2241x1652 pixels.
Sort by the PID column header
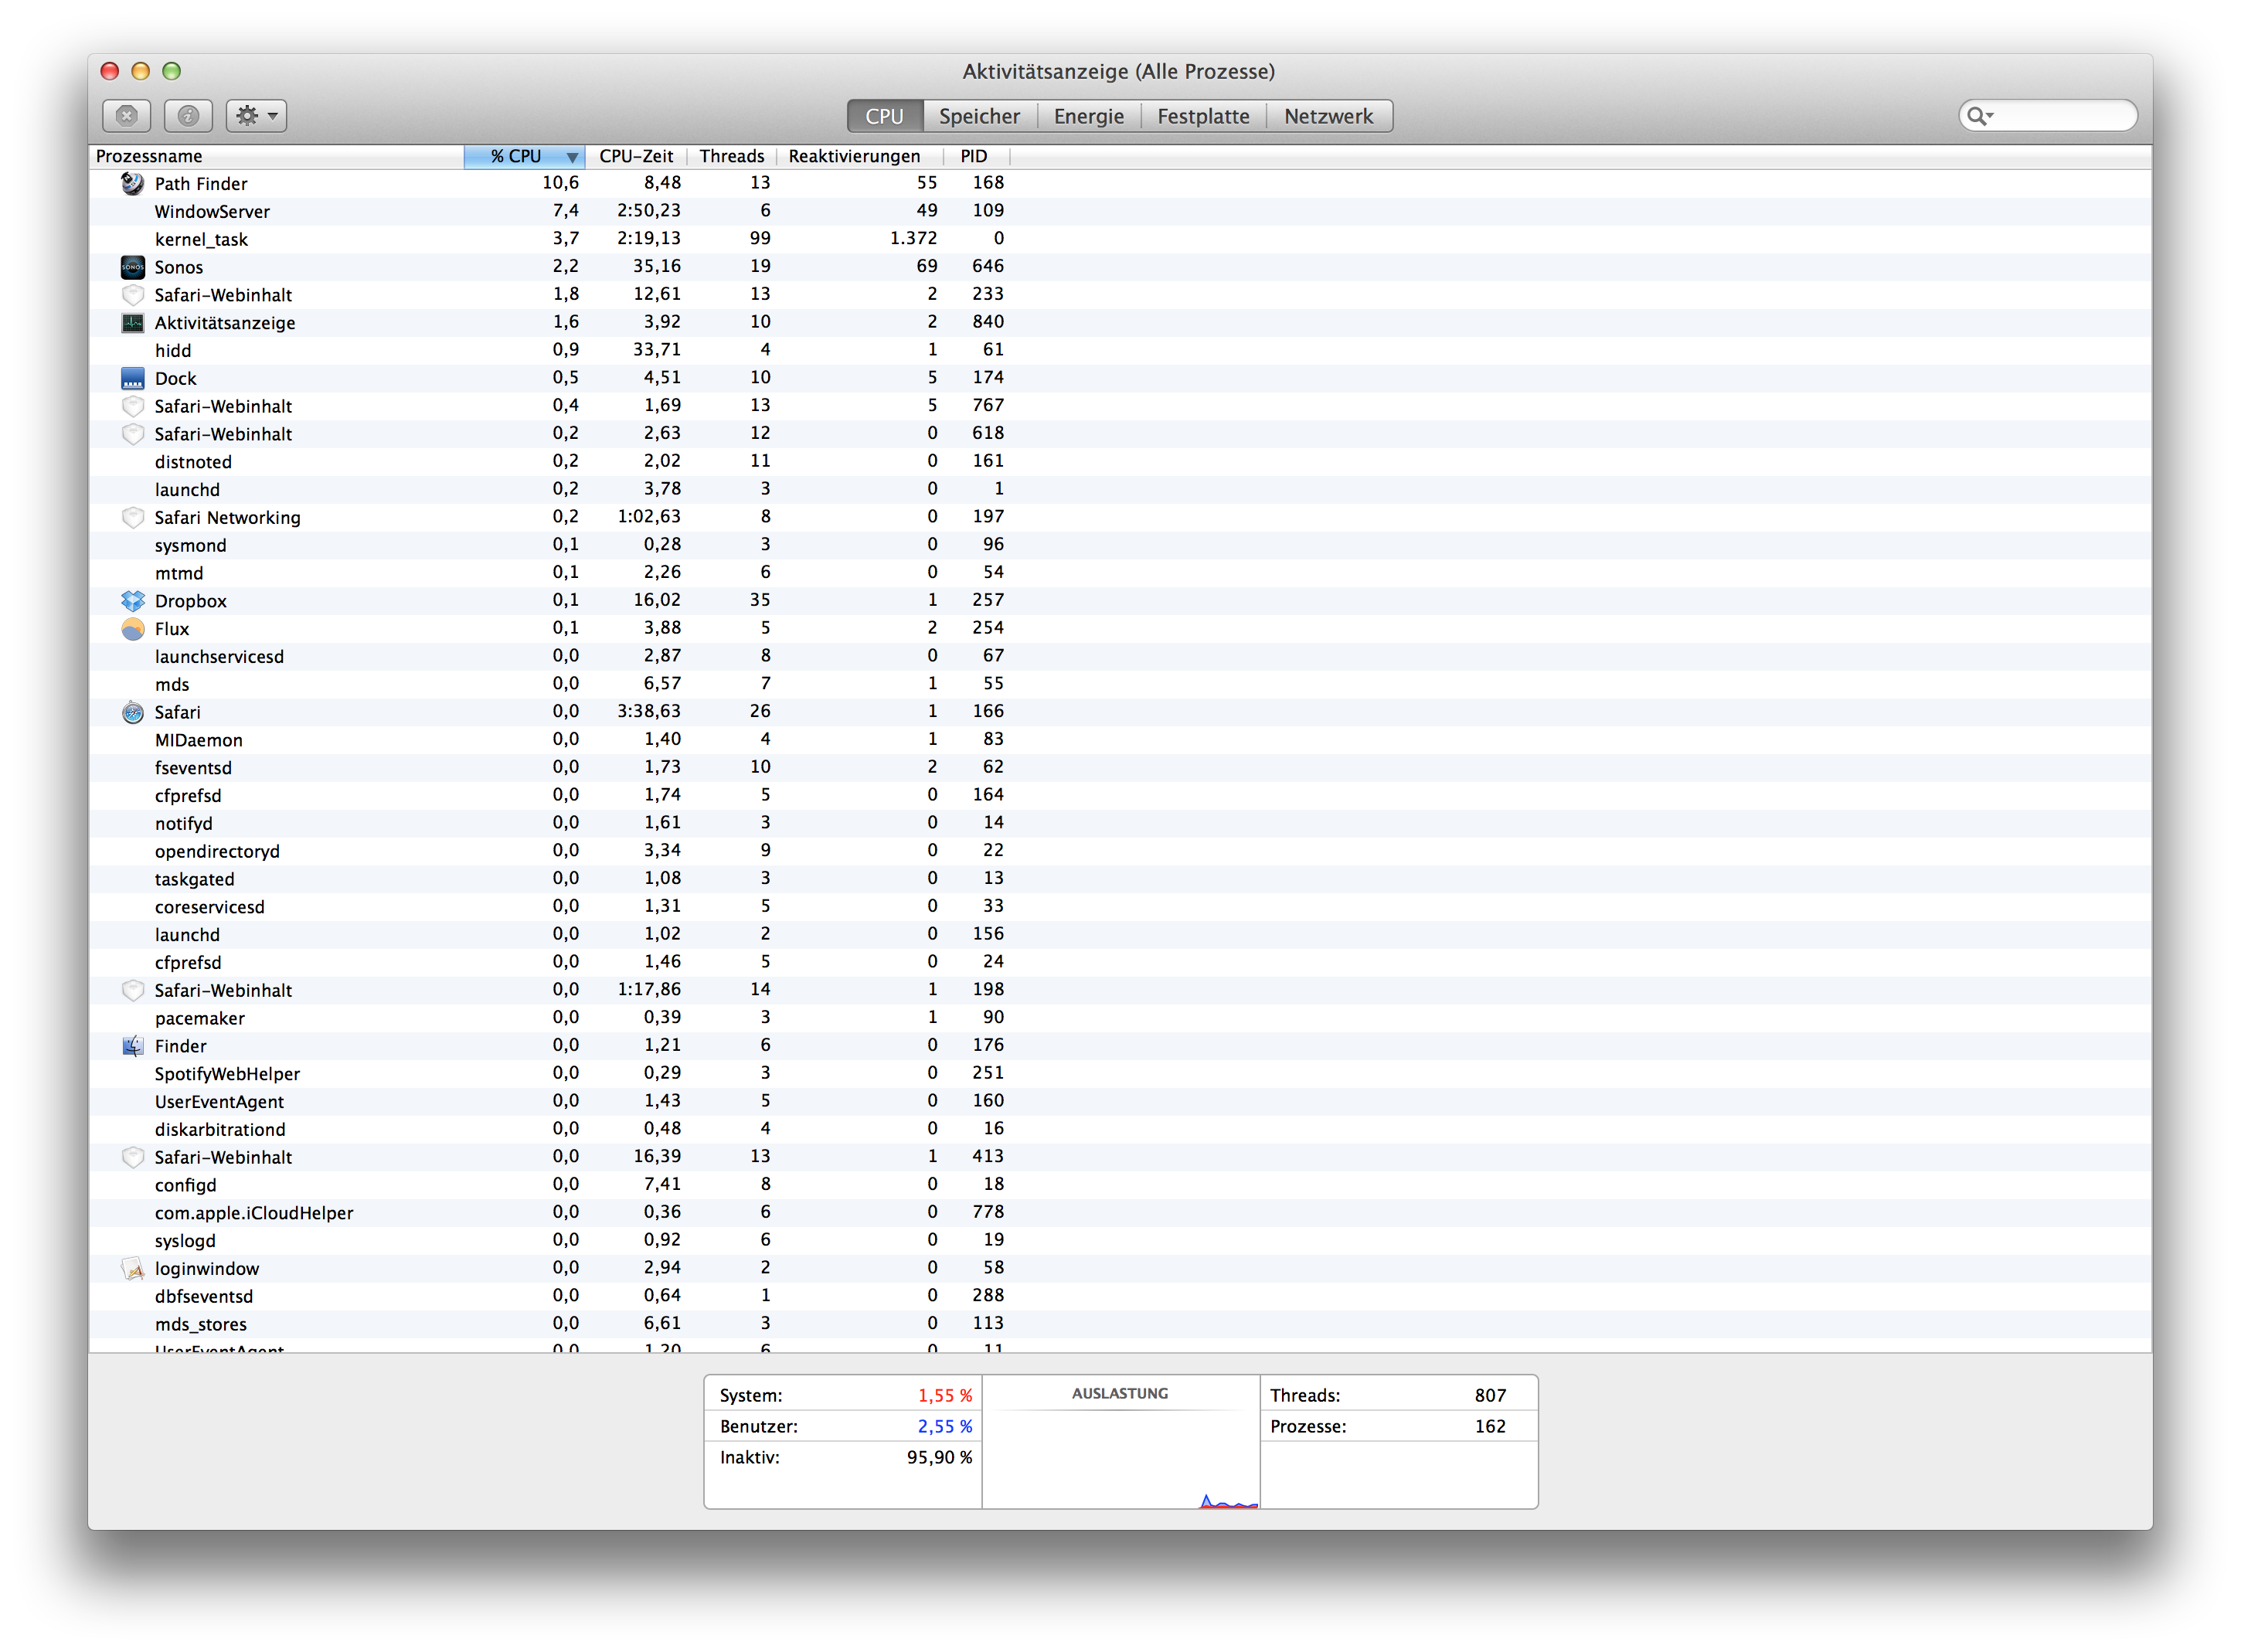973,156
